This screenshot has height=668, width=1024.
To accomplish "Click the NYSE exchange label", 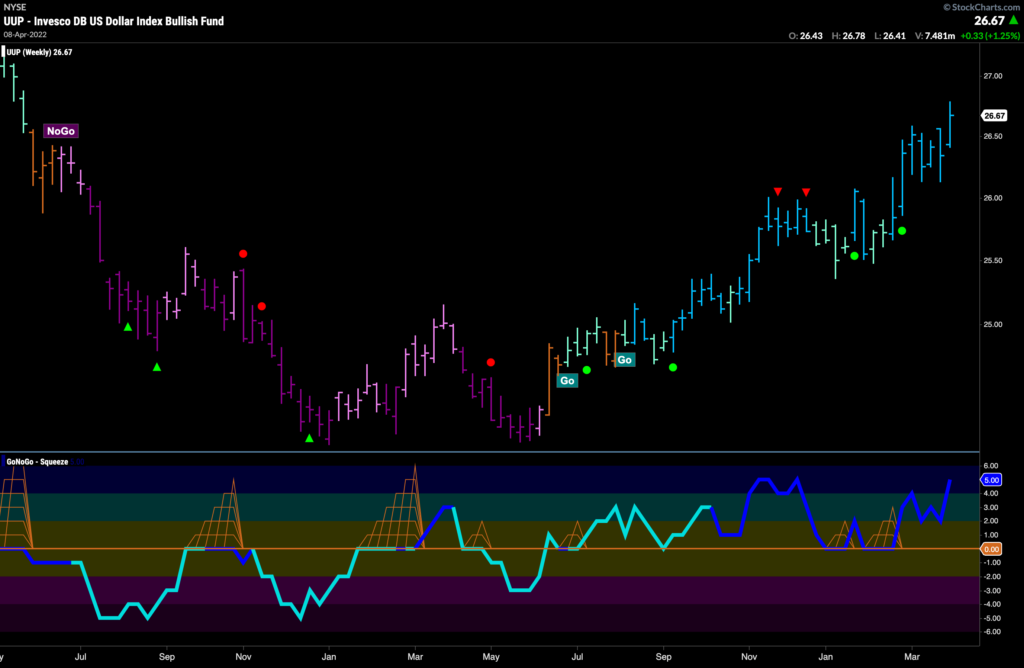I will 15,7.
